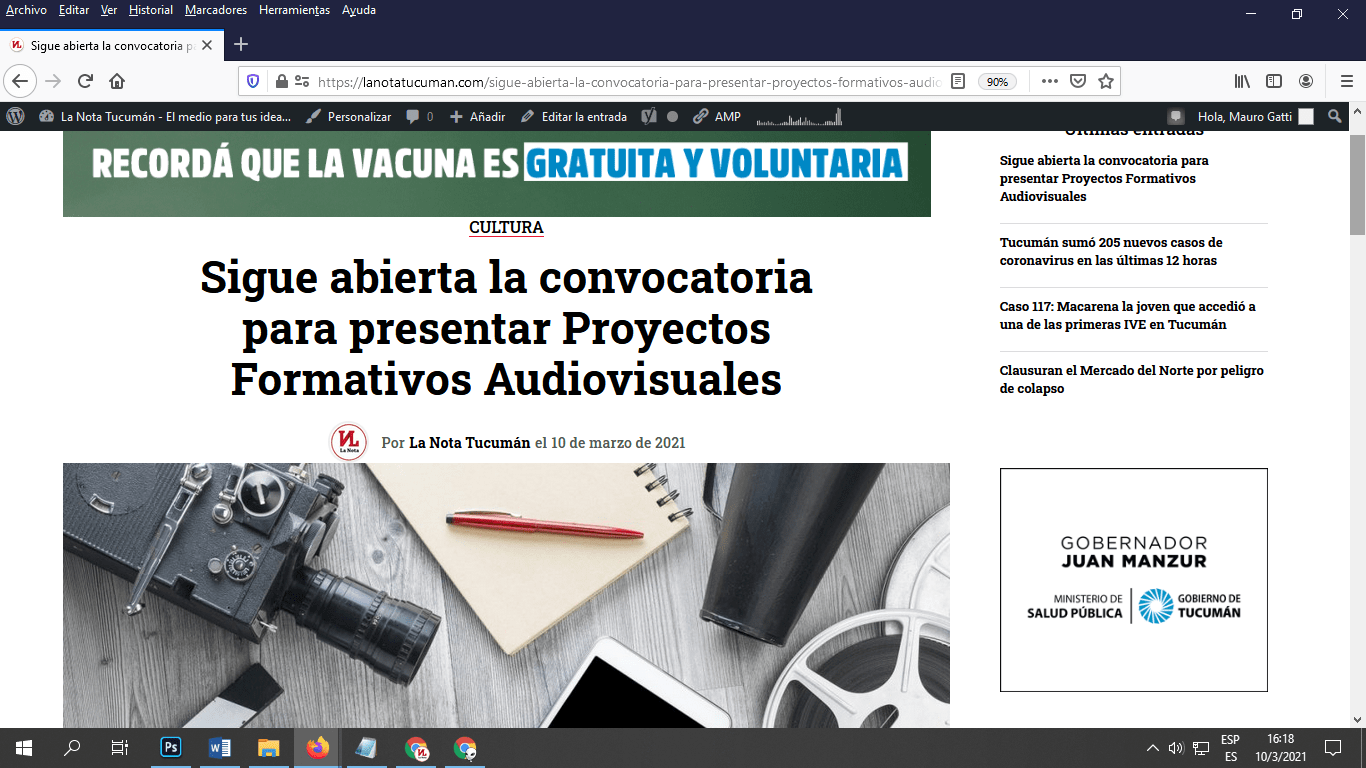1366x768 pixels.
Task: Go back to the previous page
Action: 20,81
